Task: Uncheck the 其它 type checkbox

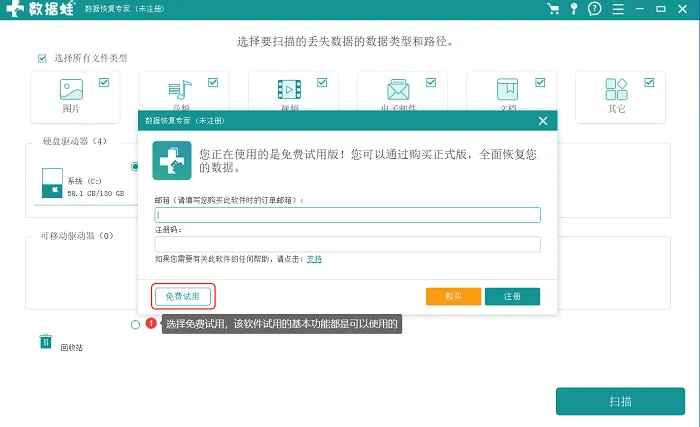Action: click(x=649, y=83)
